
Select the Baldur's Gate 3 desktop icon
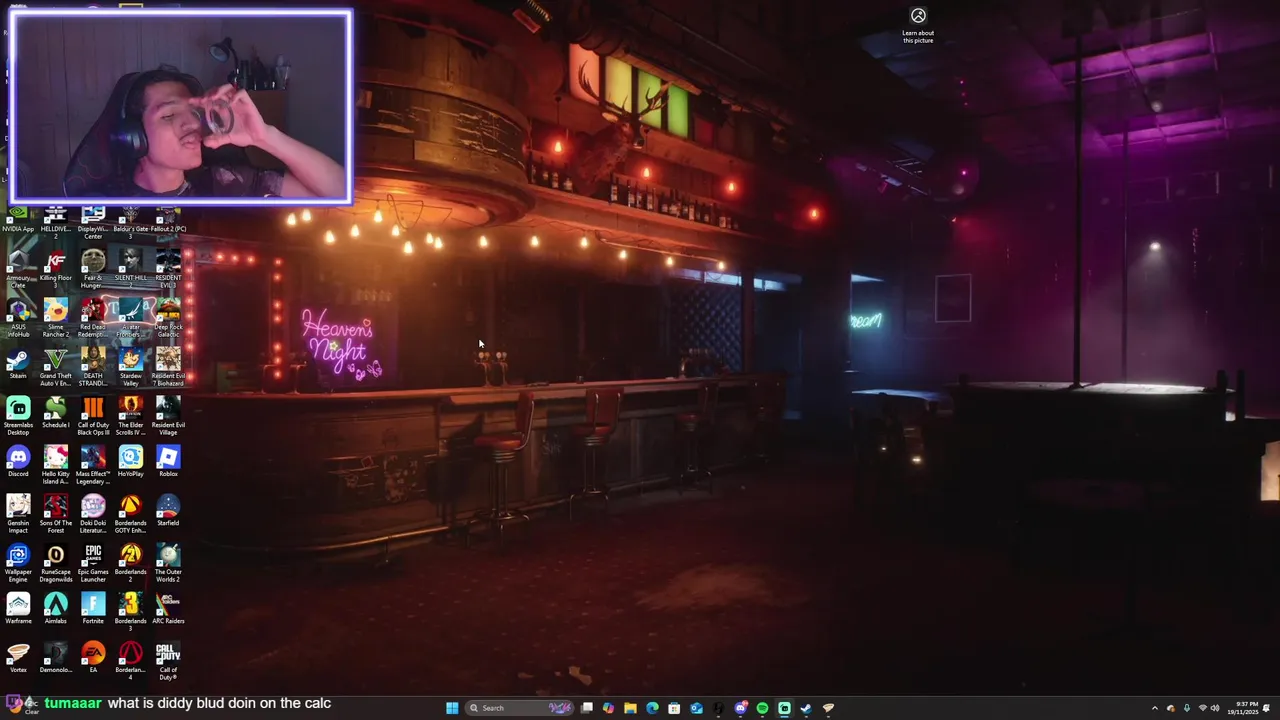(130, 220)
